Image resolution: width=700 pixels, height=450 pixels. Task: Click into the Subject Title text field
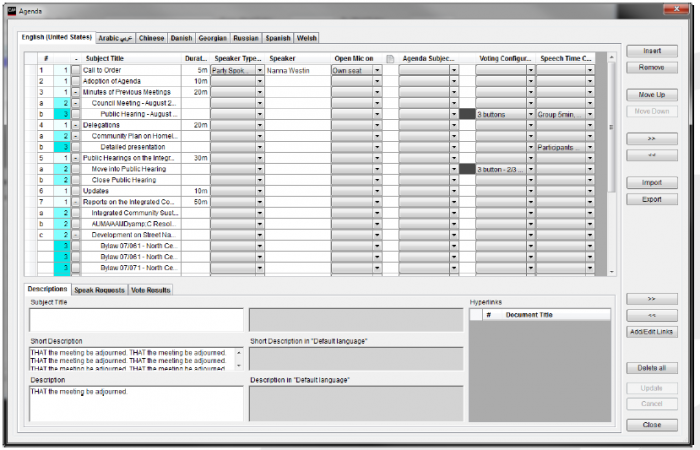(135, 320)
